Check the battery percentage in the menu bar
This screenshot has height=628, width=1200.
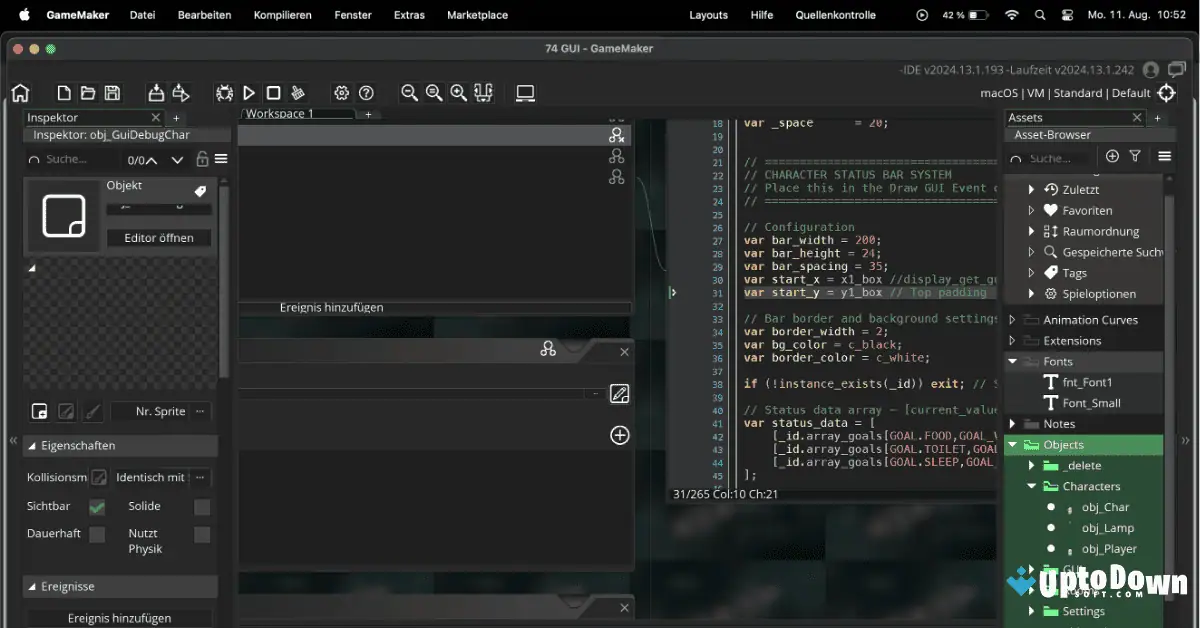(951, 15)
